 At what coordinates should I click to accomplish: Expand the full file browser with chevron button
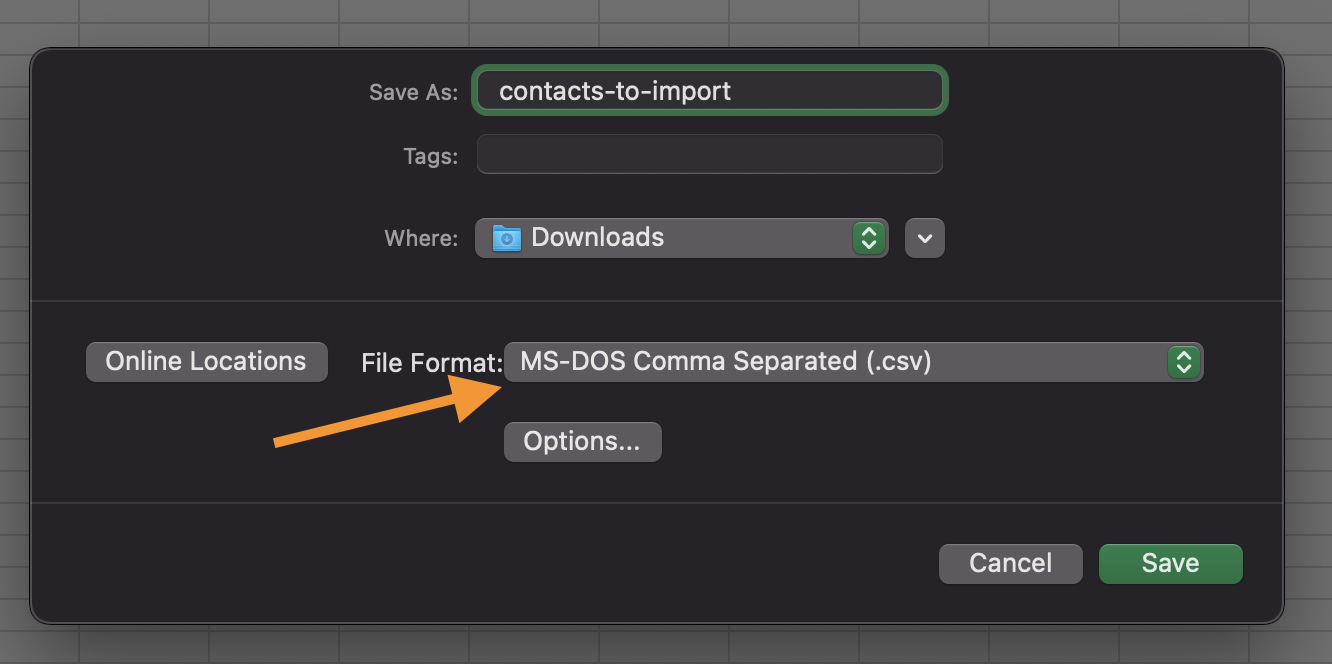[x=925, y=238]
